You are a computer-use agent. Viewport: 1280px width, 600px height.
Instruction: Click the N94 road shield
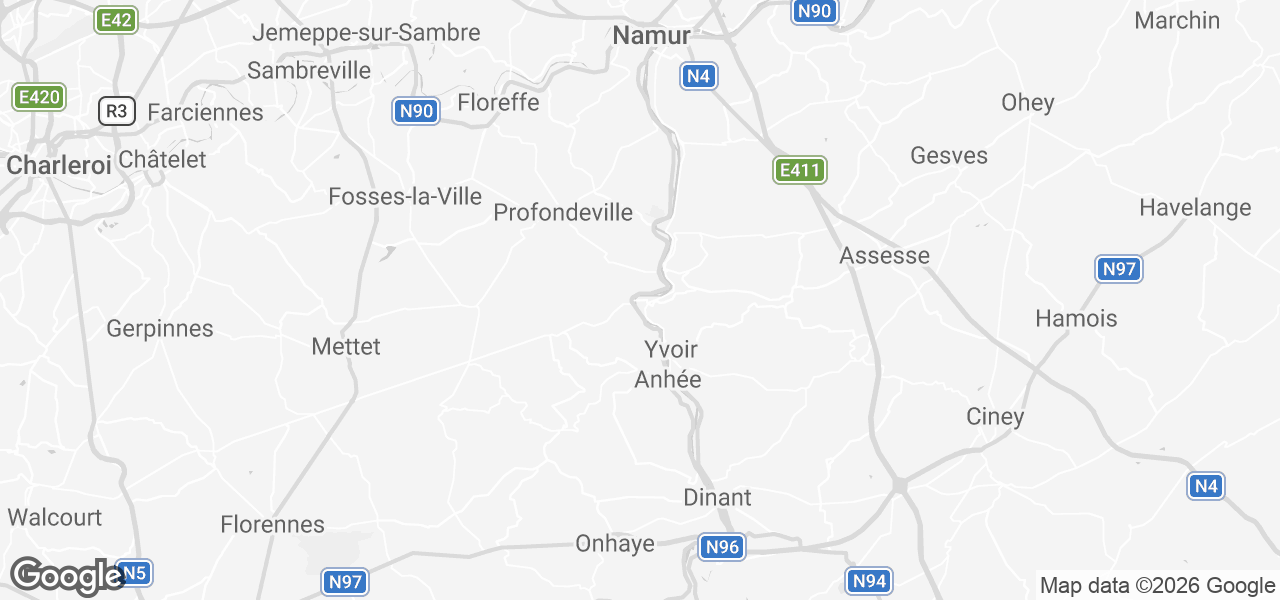[869, 581]
